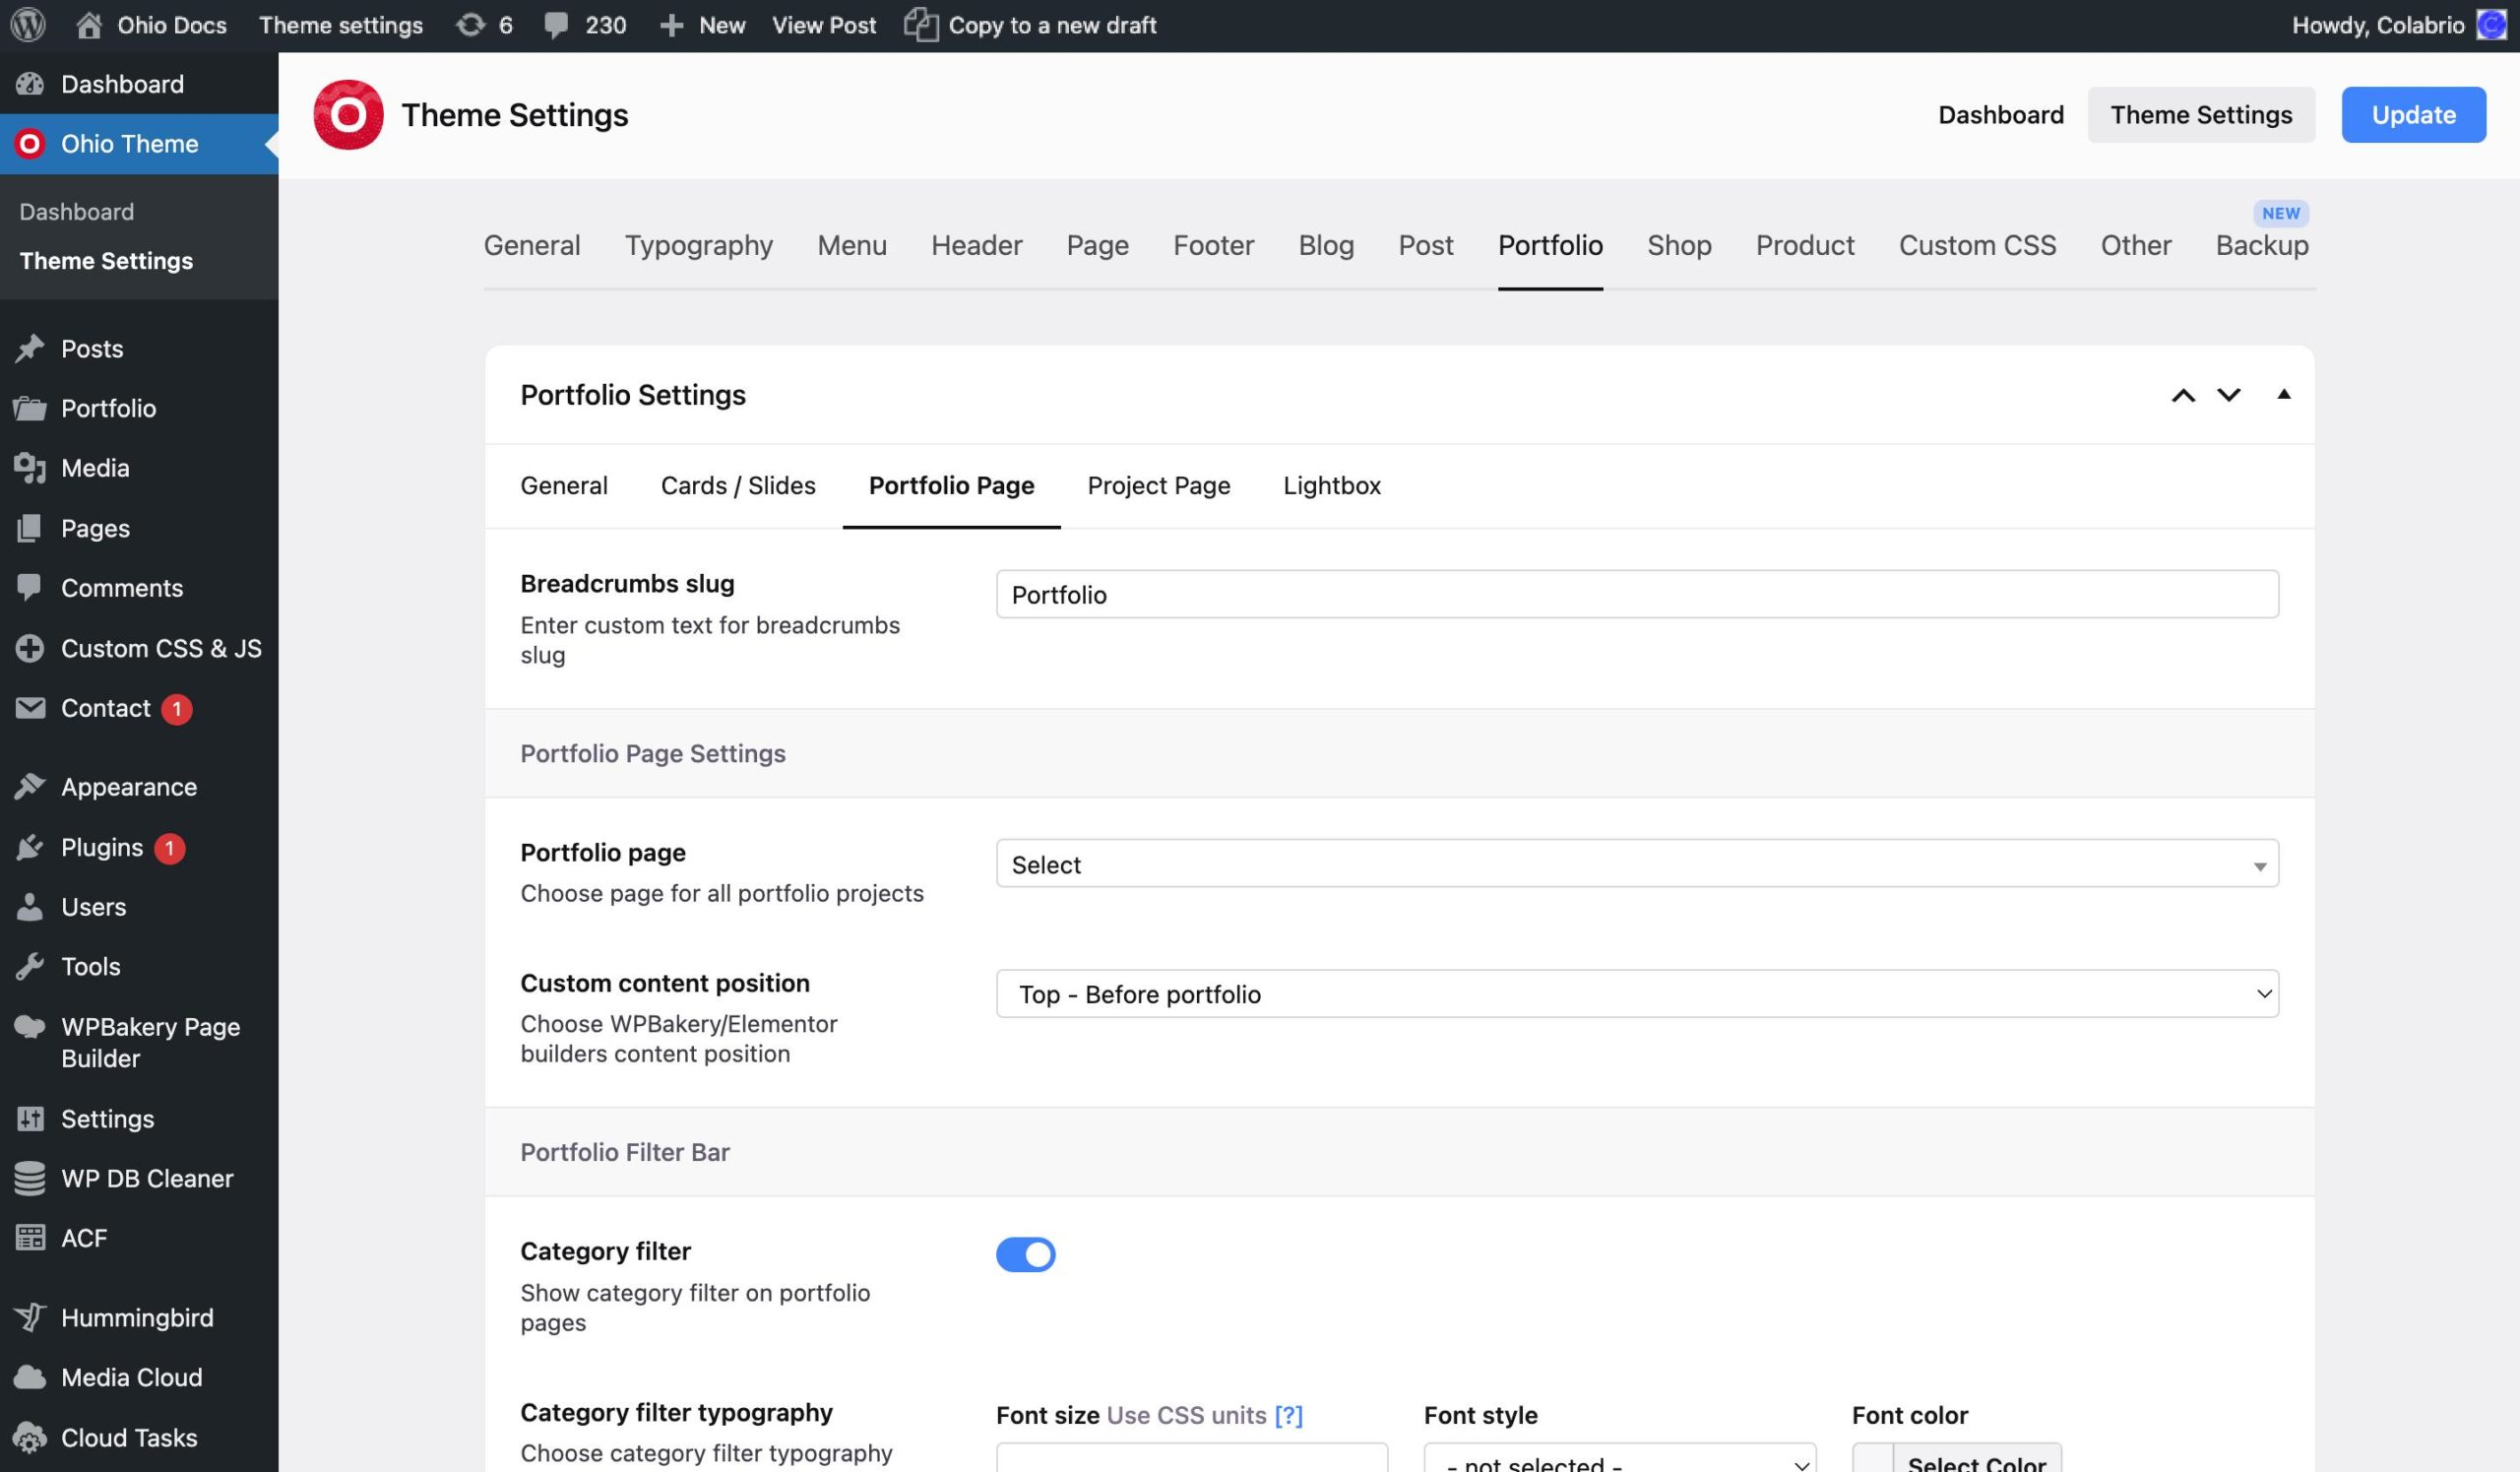Click the Posts pushpin icon
Image resolution: width=2520 pixels, height=1472 pixels.
click(30, 348)
